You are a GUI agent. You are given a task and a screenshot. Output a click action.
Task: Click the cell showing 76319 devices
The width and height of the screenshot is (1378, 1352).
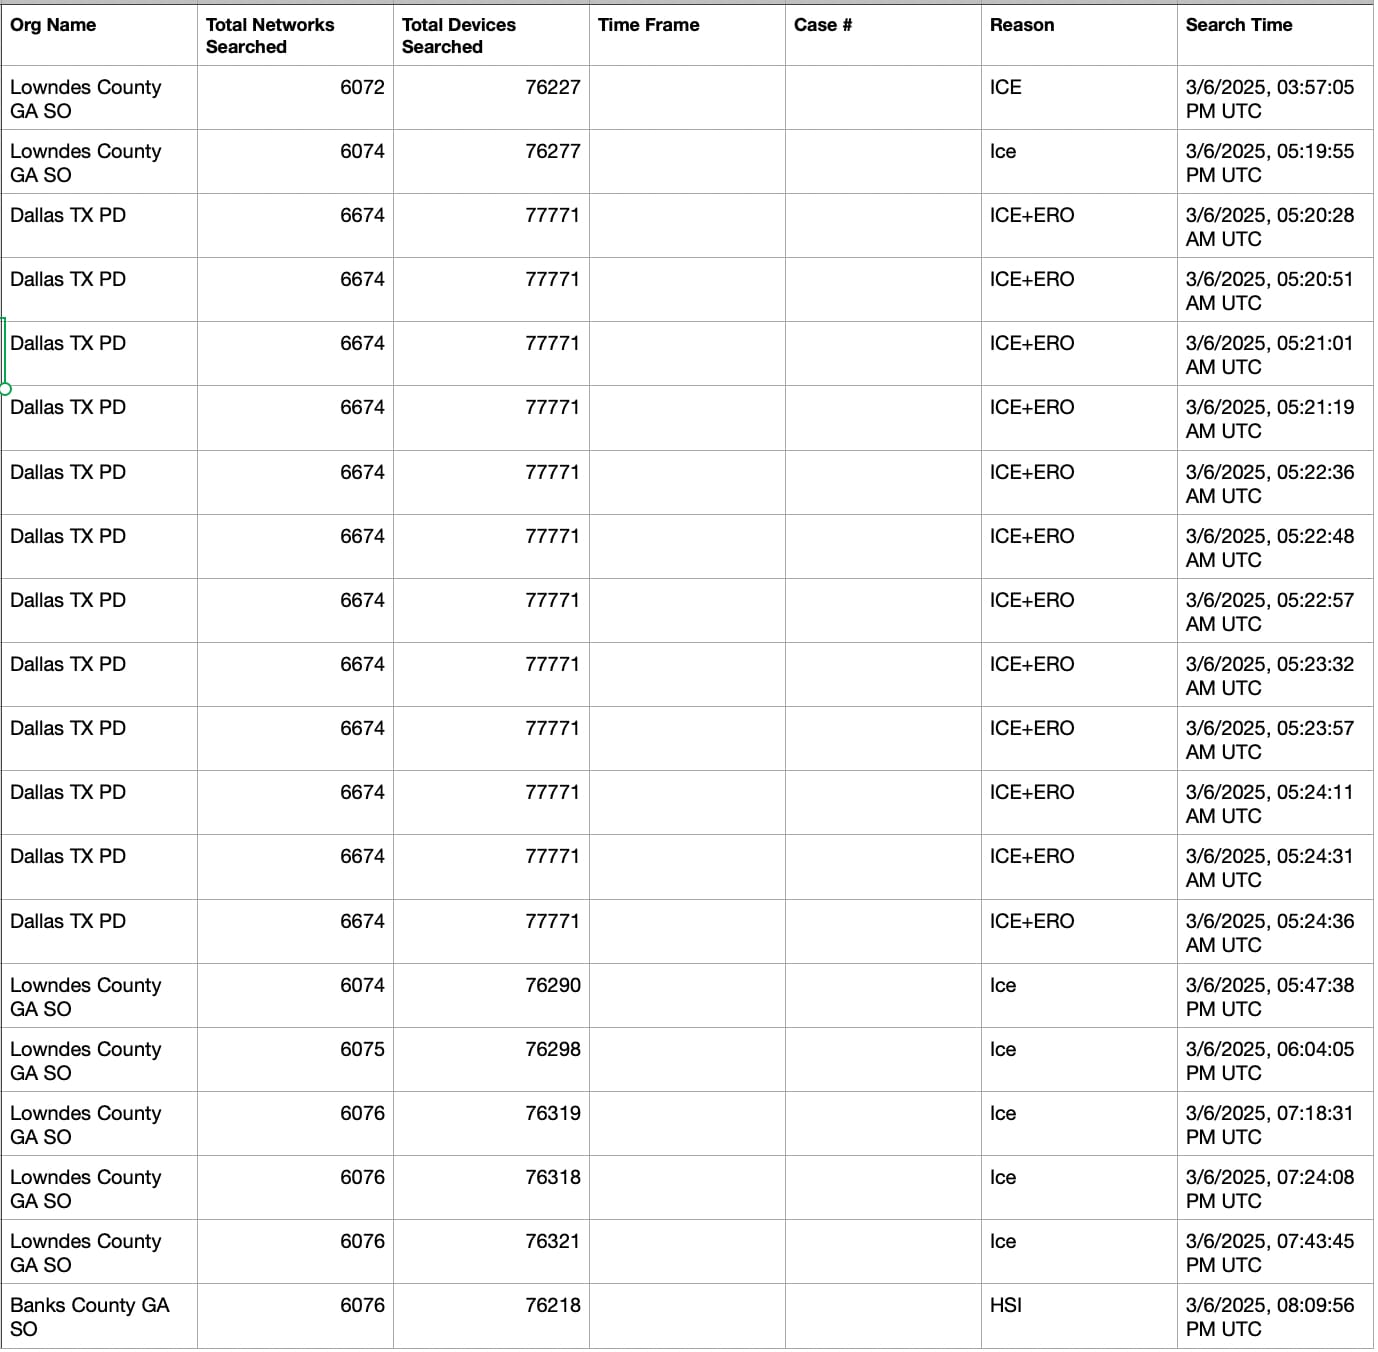[x=491, y=1124]
